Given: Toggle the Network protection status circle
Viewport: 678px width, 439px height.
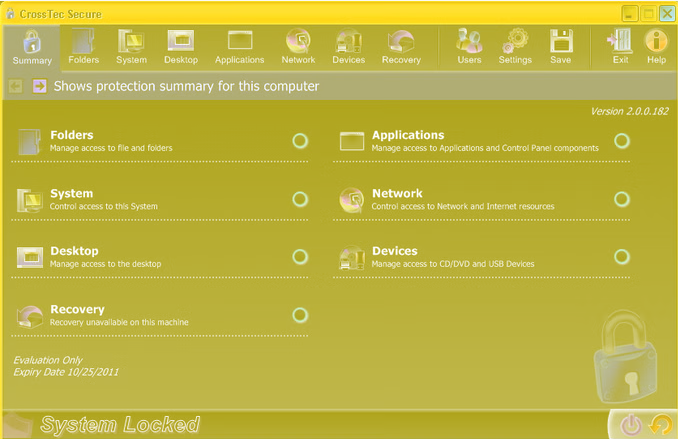Looking at the screenshot, I should (622, 199).
